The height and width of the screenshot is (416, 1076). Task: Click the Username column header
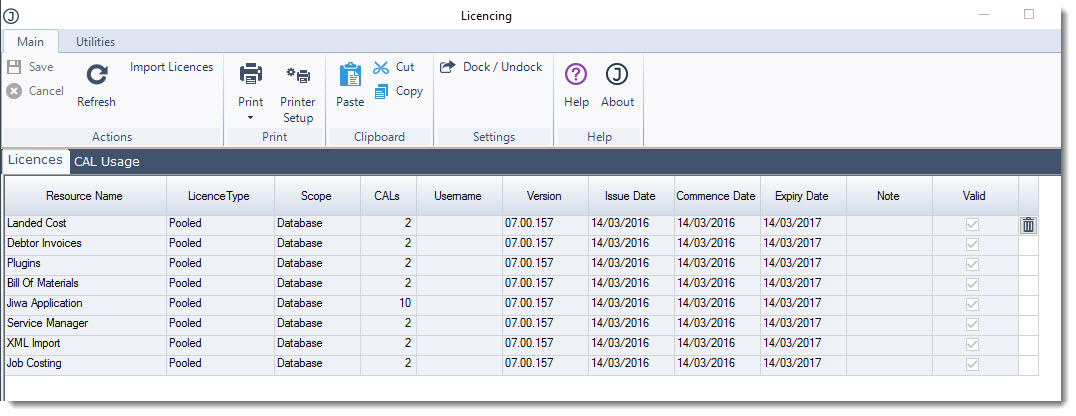[x=460, y=196]
